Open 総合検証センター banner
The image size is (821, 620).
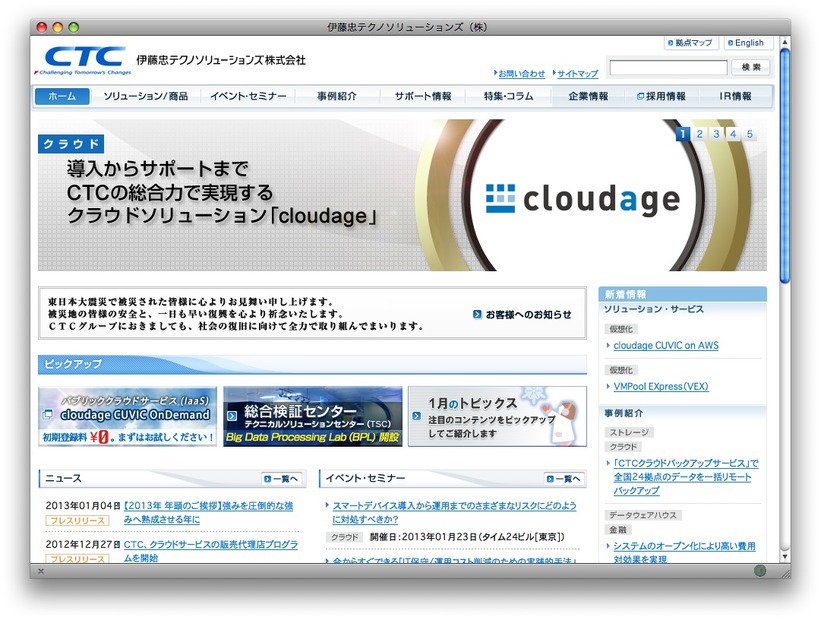tap(313, 416)
